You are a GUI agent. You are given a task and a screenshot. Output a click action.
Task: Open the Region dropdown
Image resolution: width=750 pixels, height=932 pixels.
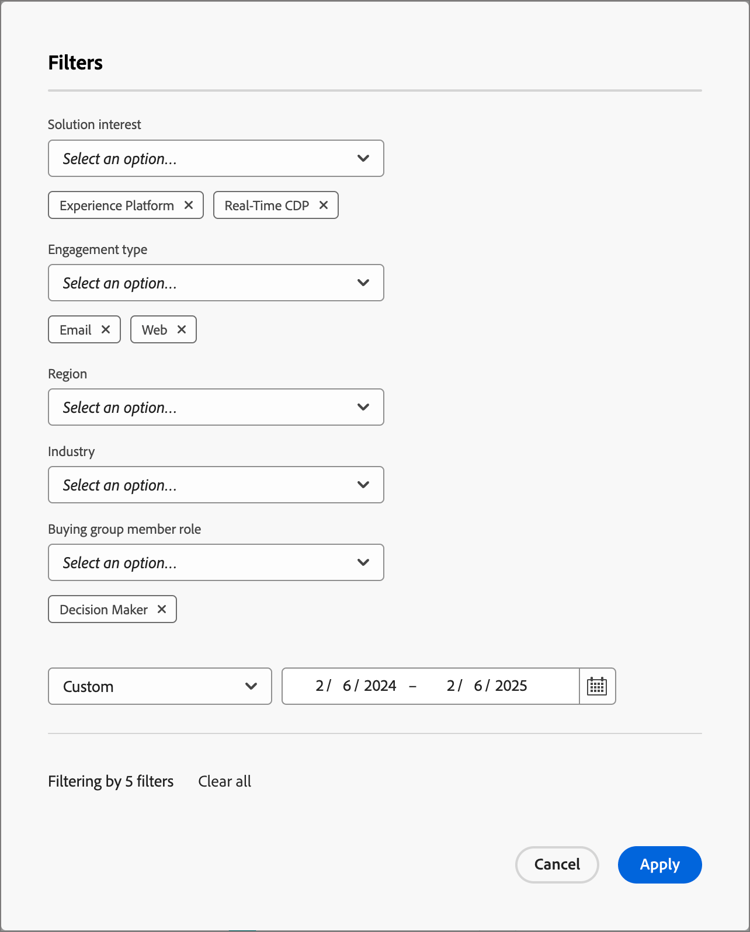click(216, 407)
